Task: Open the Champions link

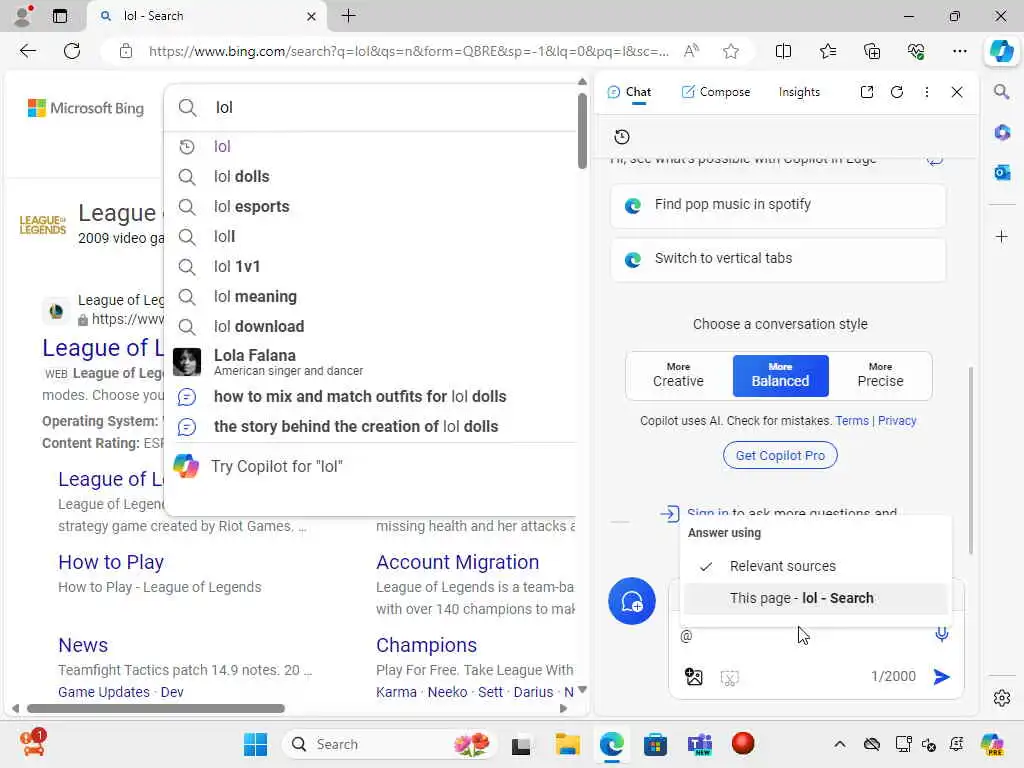Action: point(426,645)
